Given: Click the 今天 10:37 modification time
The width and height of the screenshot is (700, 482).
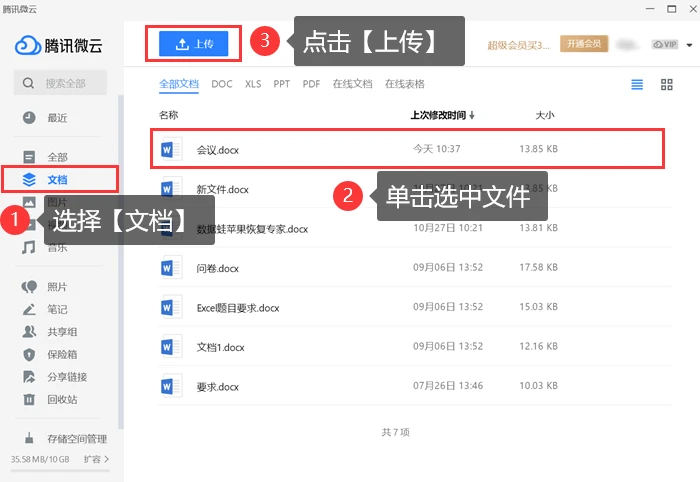Looking at the screenshot, I should pos(436,149).
